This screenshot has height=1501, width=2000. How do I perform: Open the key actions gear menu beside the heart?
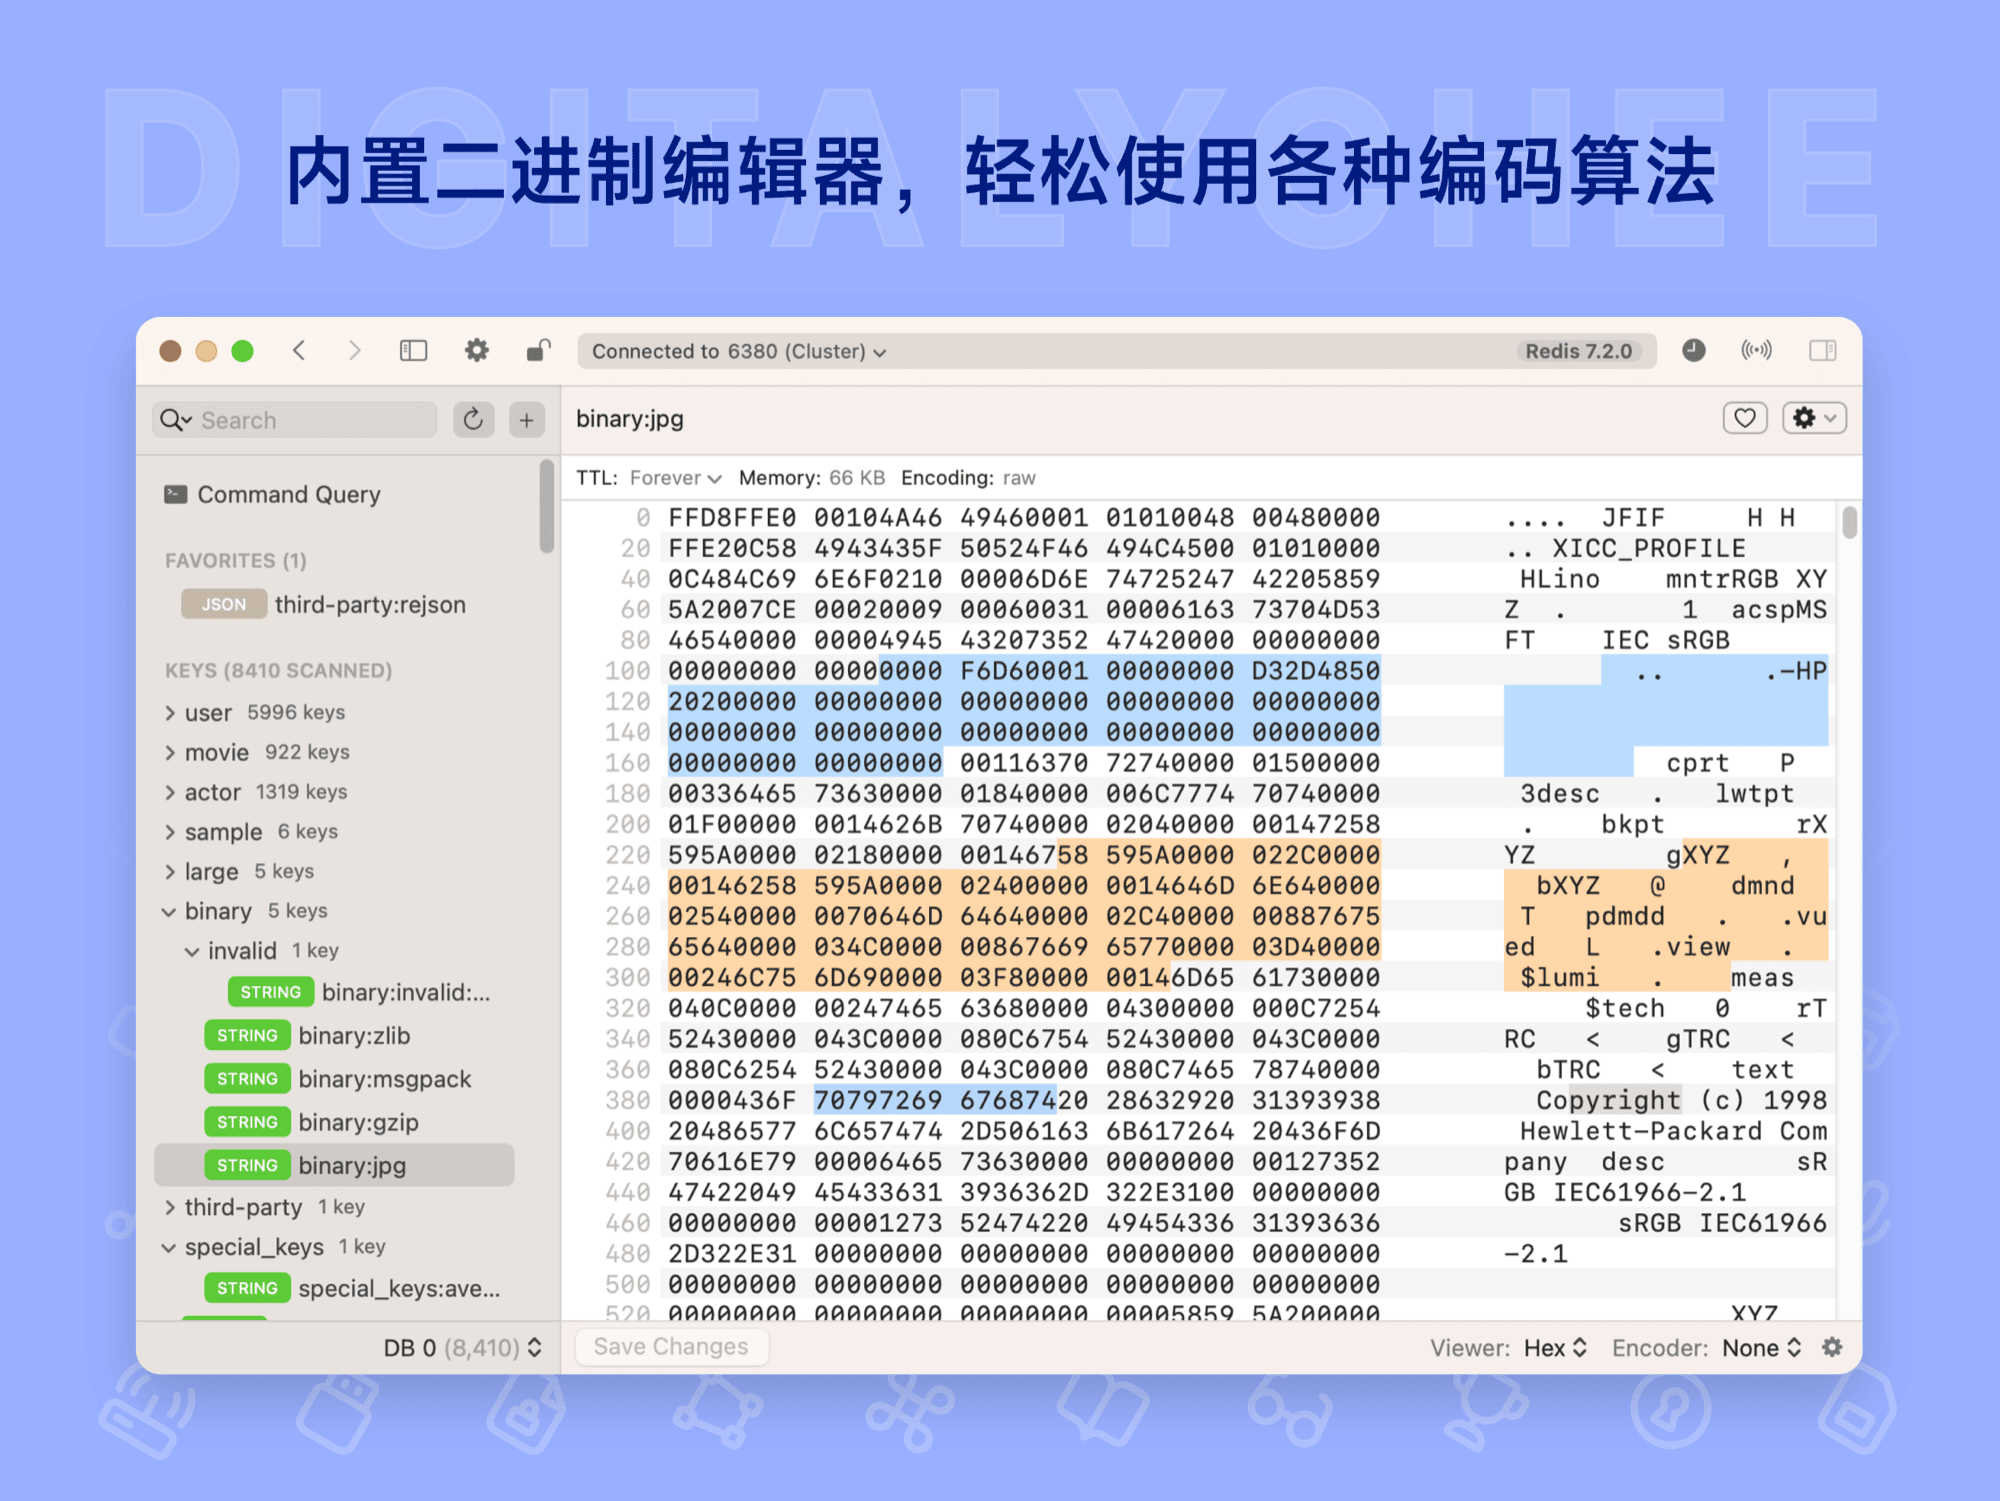point(1813,417)
